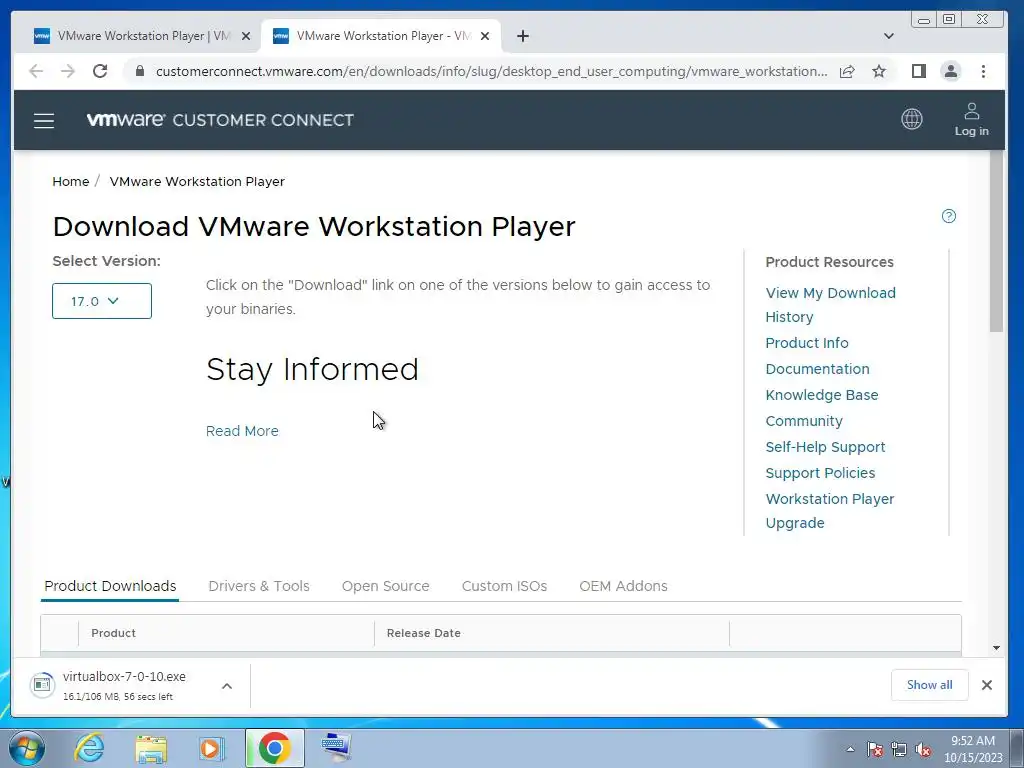Open Workstation Player Upgrade link
Image resolution: width=1024 pixels, height=768 pixels.
(x=829, y=511)
